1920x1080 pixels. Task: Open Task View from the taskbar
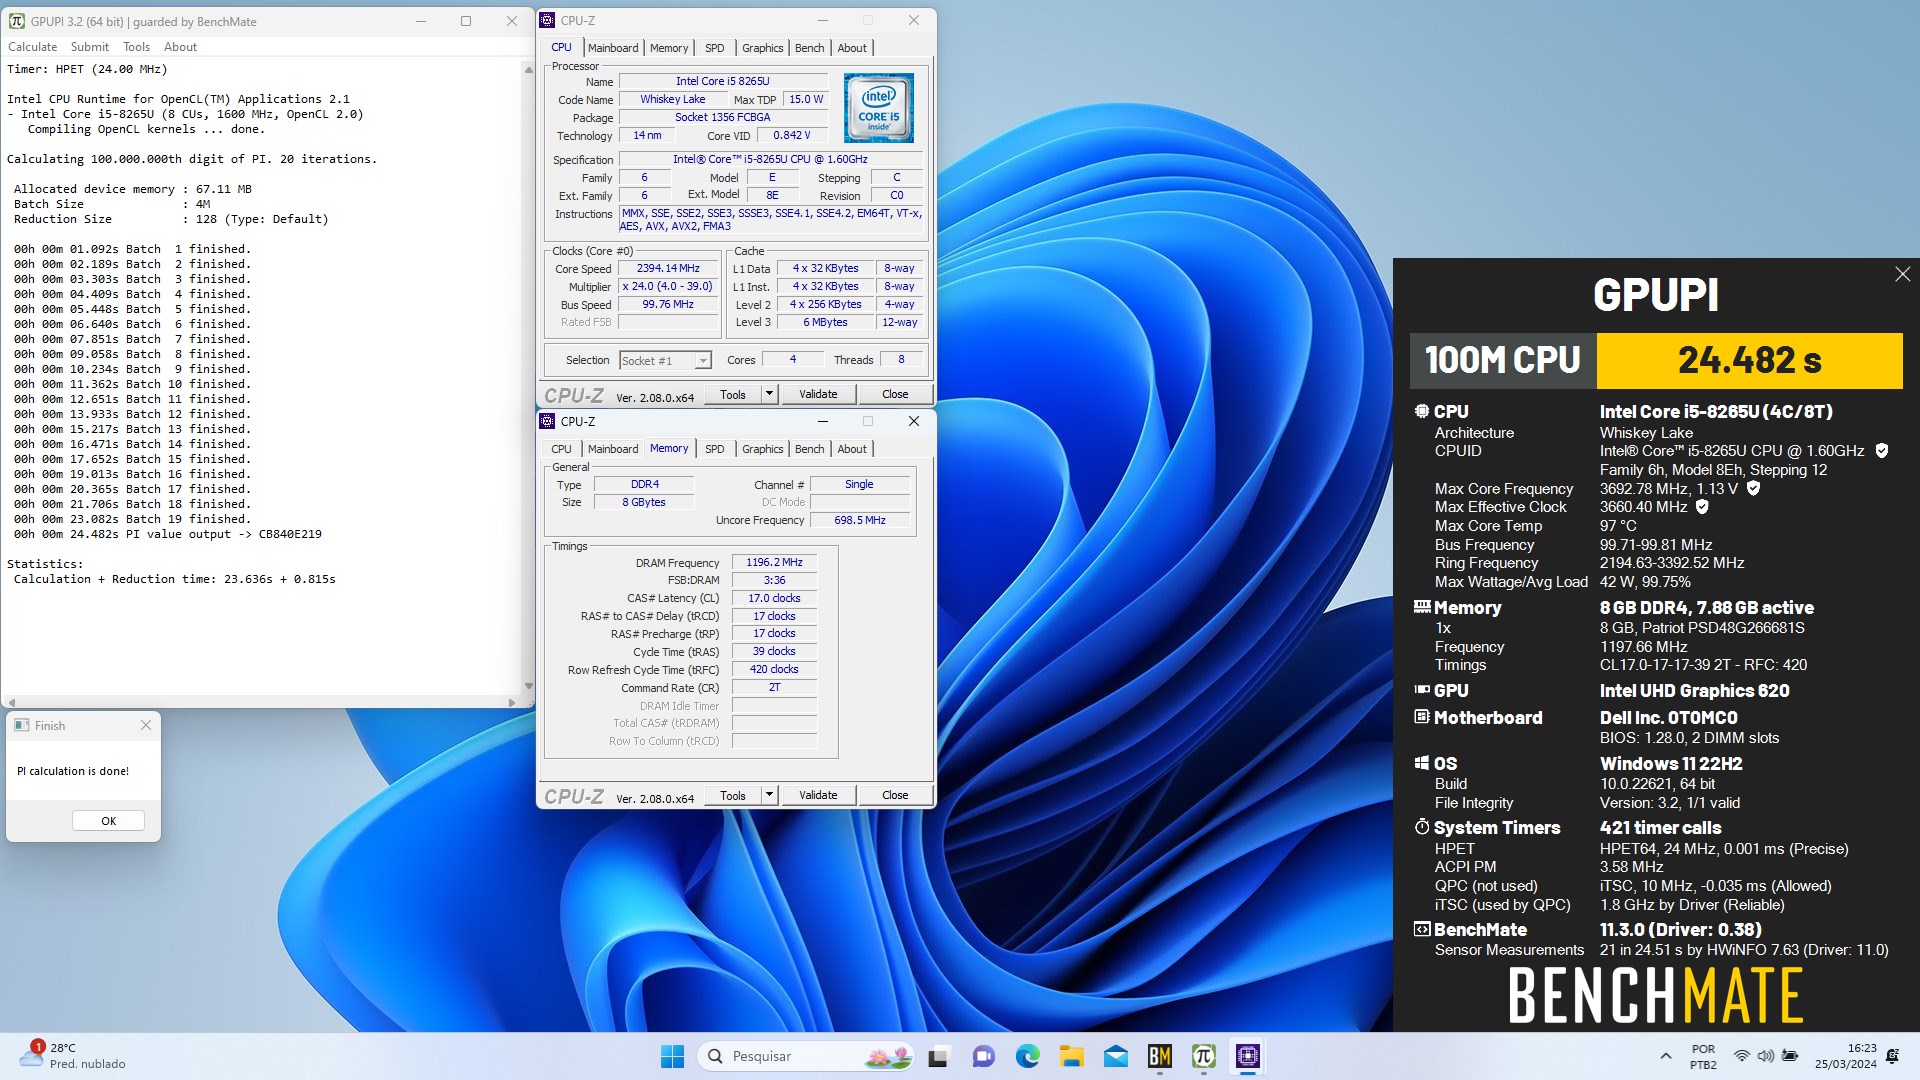938,1056
